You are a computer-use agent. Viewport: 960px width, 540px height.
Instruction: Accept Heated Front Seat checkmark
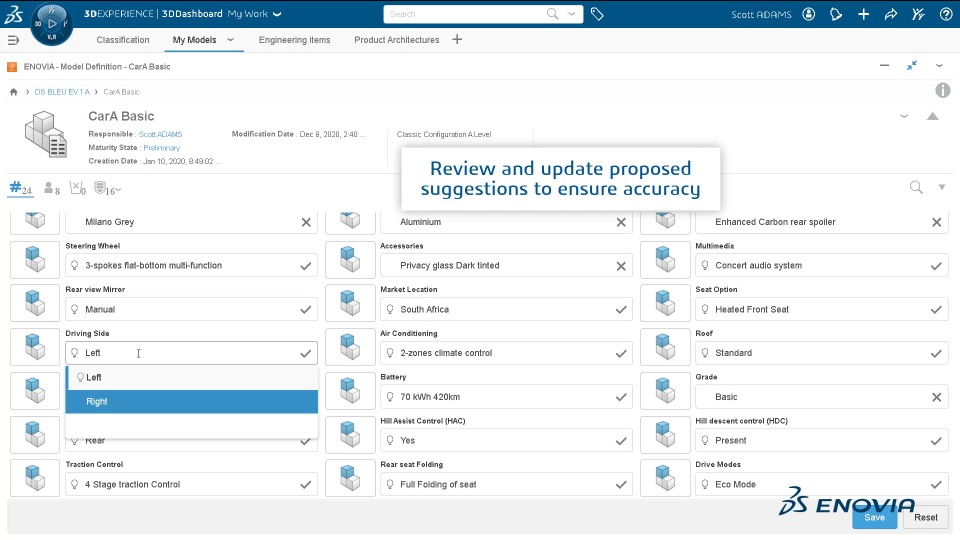[x=936, y=310]
